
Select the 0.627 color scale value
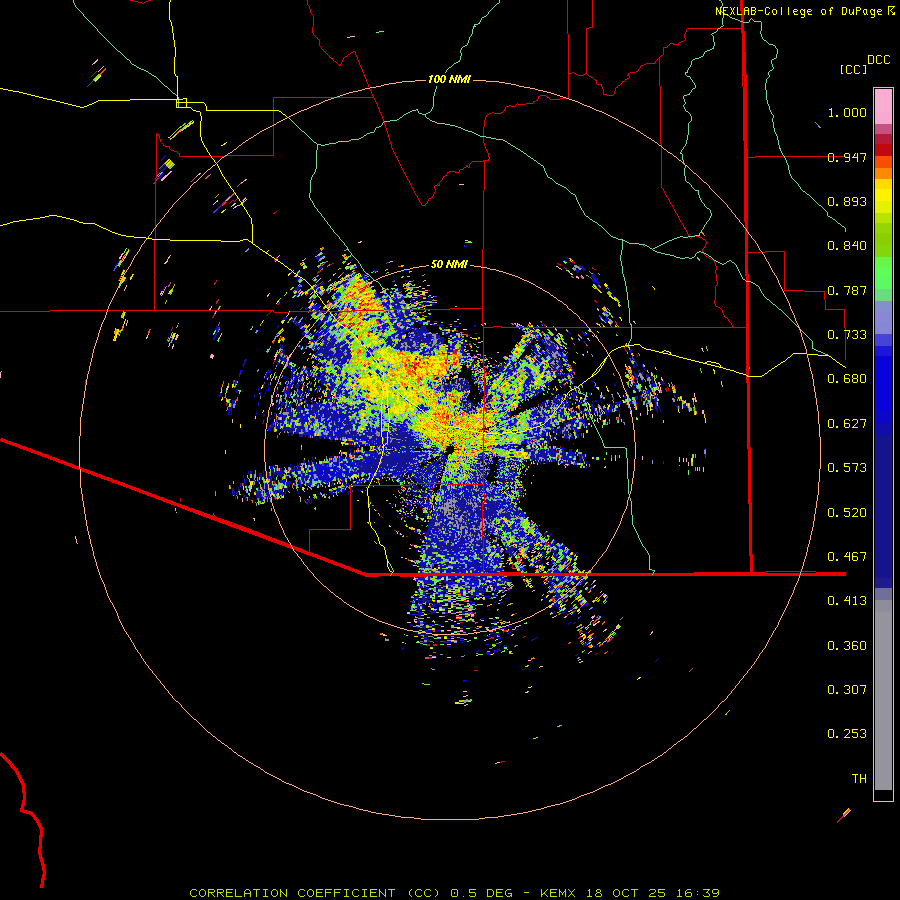tap(847, 424)
